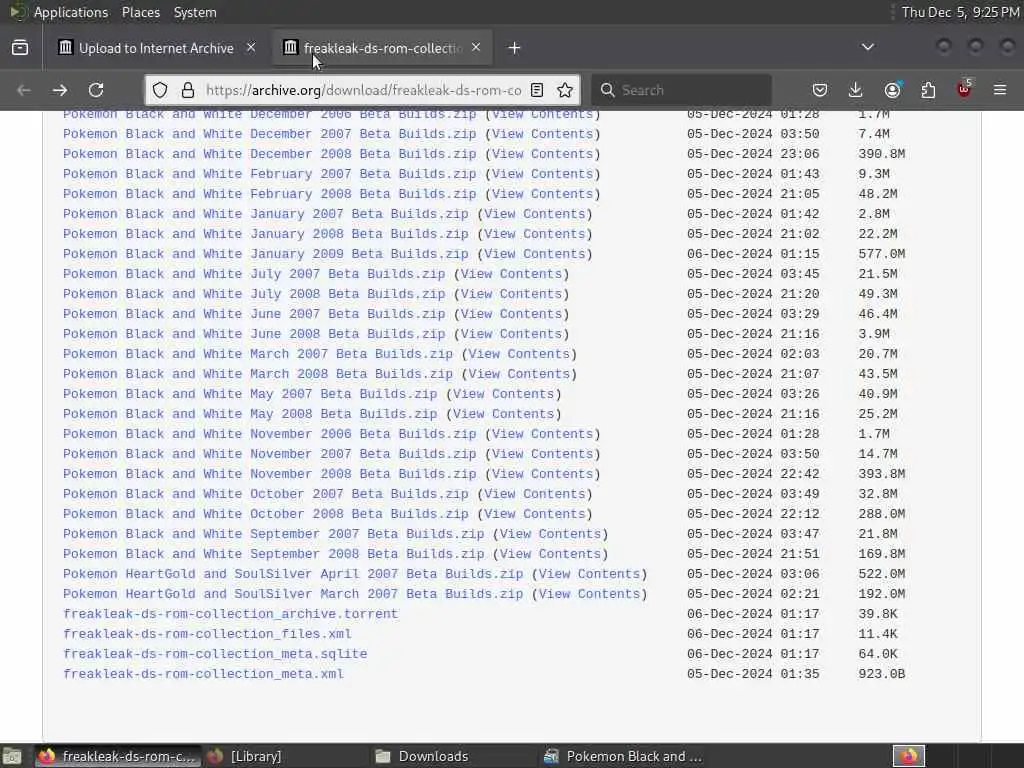
Task: Download HeartGold and SoulSilver April 2007 zip
Action: 293,574
